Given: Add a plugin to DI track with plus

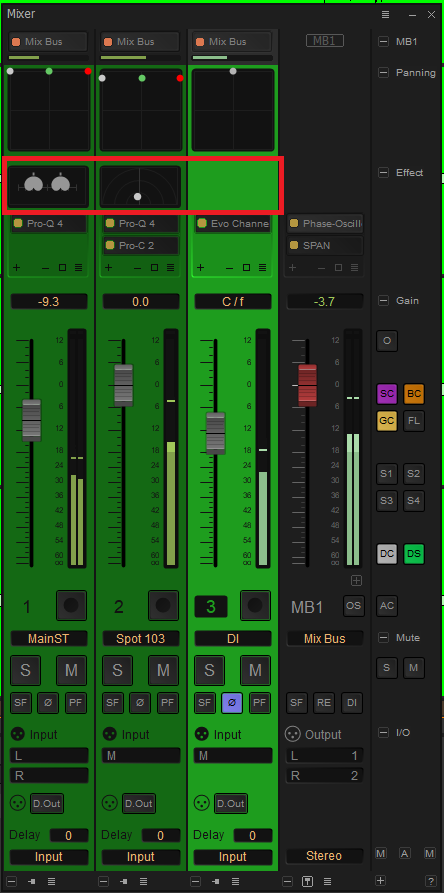Looking at the screenshot, I should pos(200,268).
